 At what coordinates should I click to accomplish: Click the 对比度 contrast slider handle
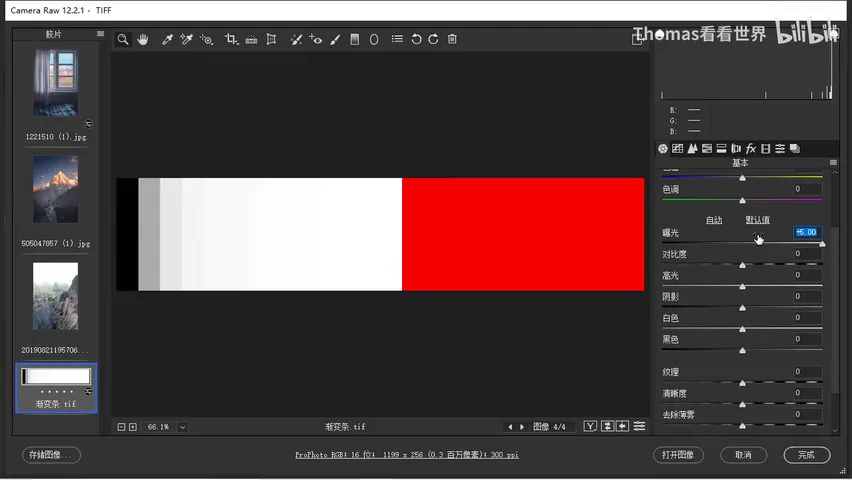[742, 265]
